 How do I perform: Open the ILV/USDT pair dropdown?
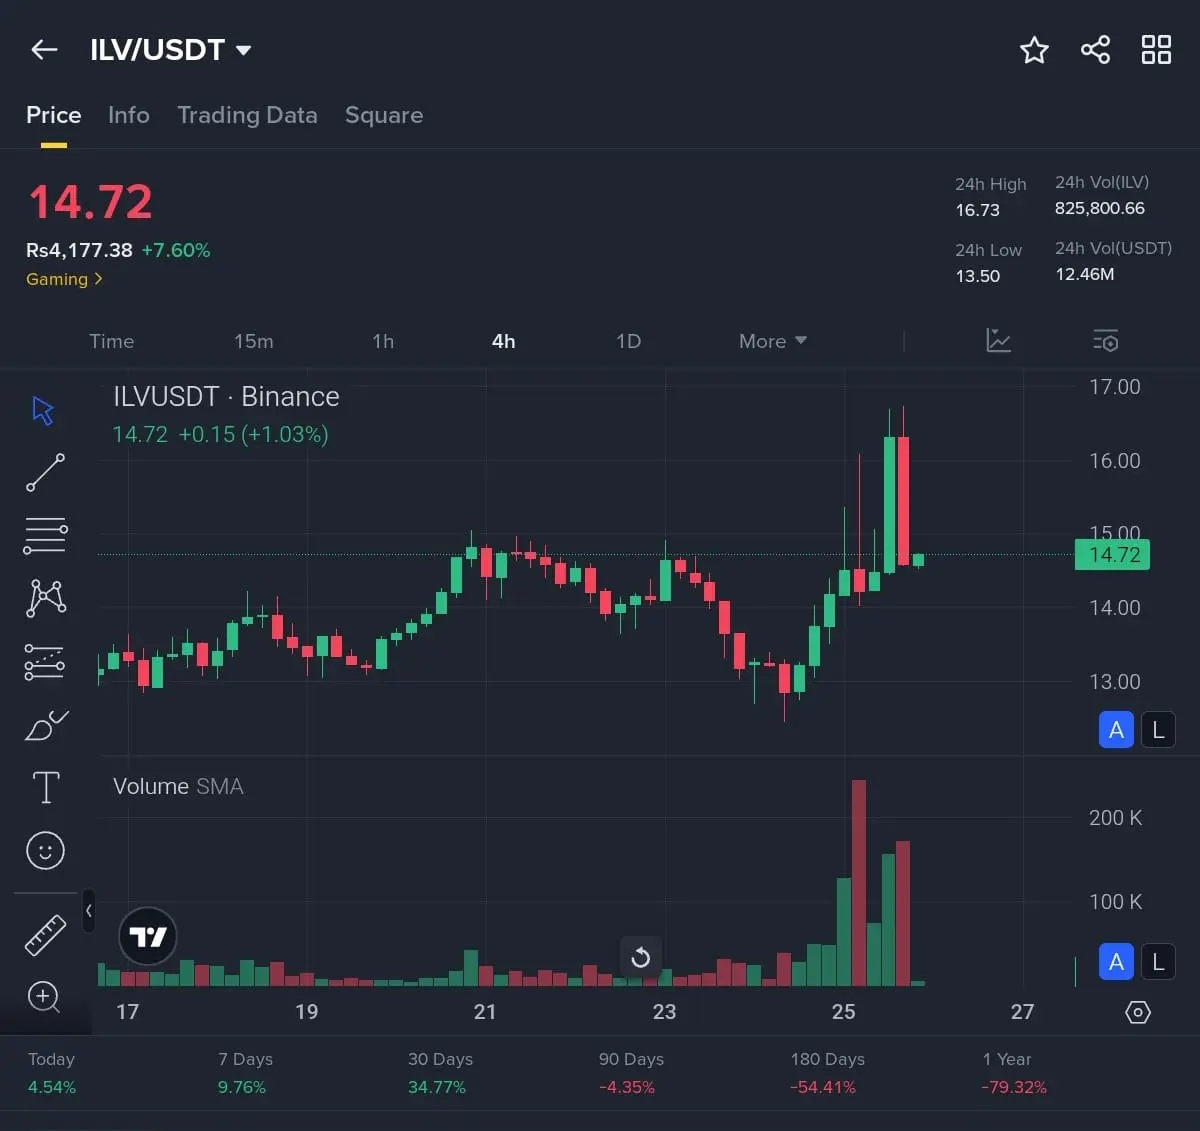(171, 49)
